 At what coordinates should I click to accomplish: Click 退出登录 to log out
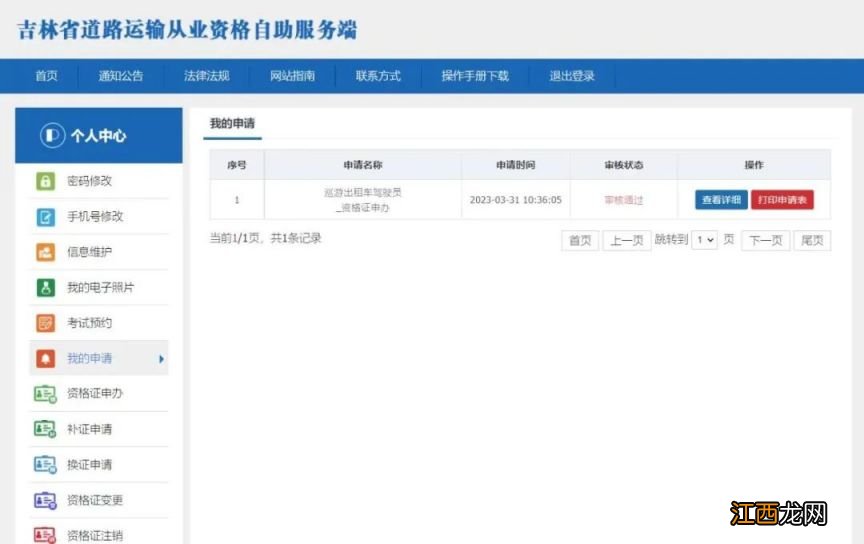click(572, 76)
